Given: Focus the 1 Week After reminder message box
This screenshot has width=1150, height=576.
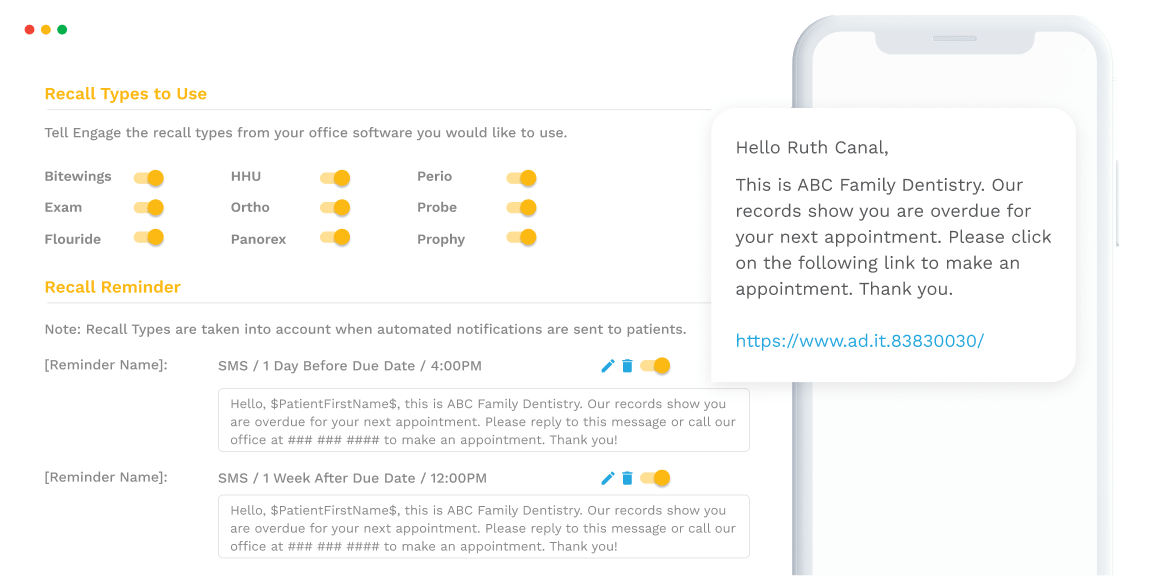Looking at the screenshot, I should coord(483,527).
